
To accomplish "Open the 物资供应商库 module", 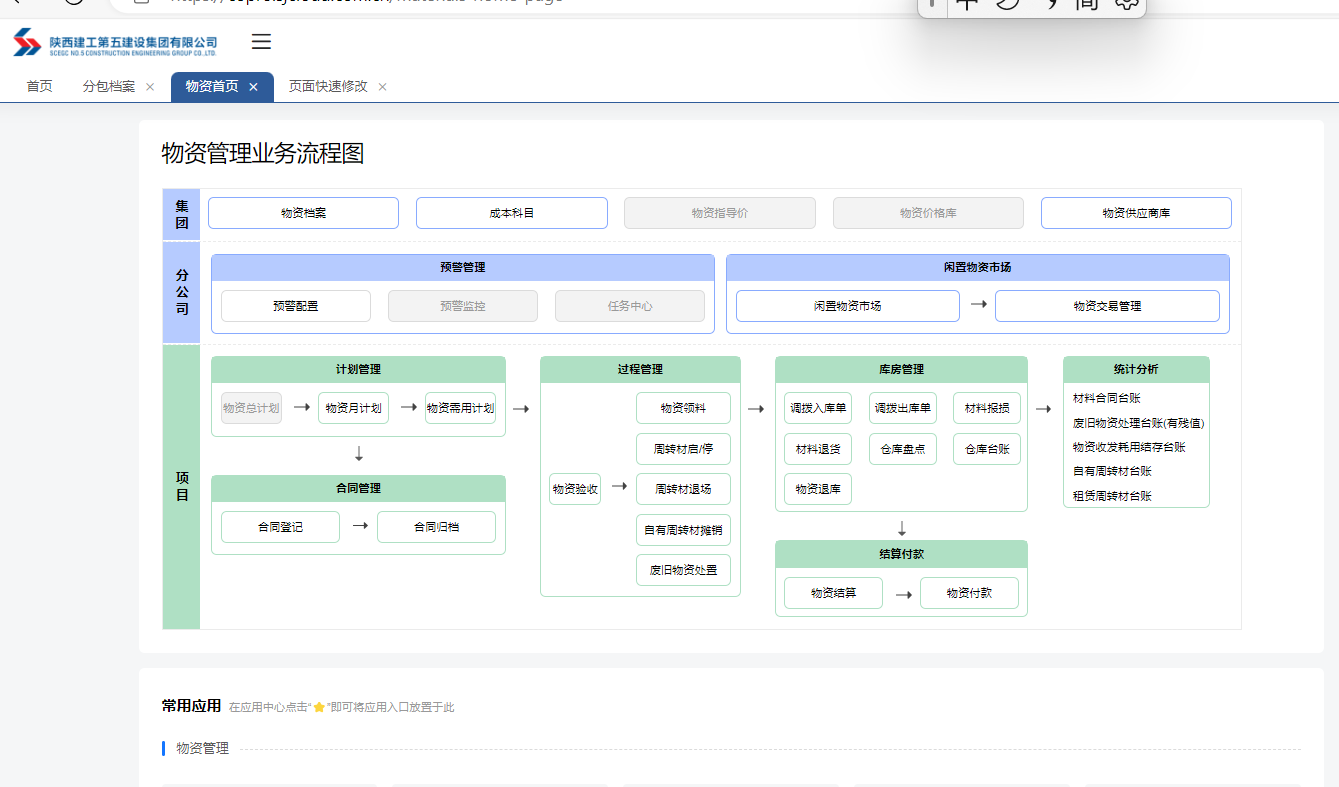I will 1135,213.
